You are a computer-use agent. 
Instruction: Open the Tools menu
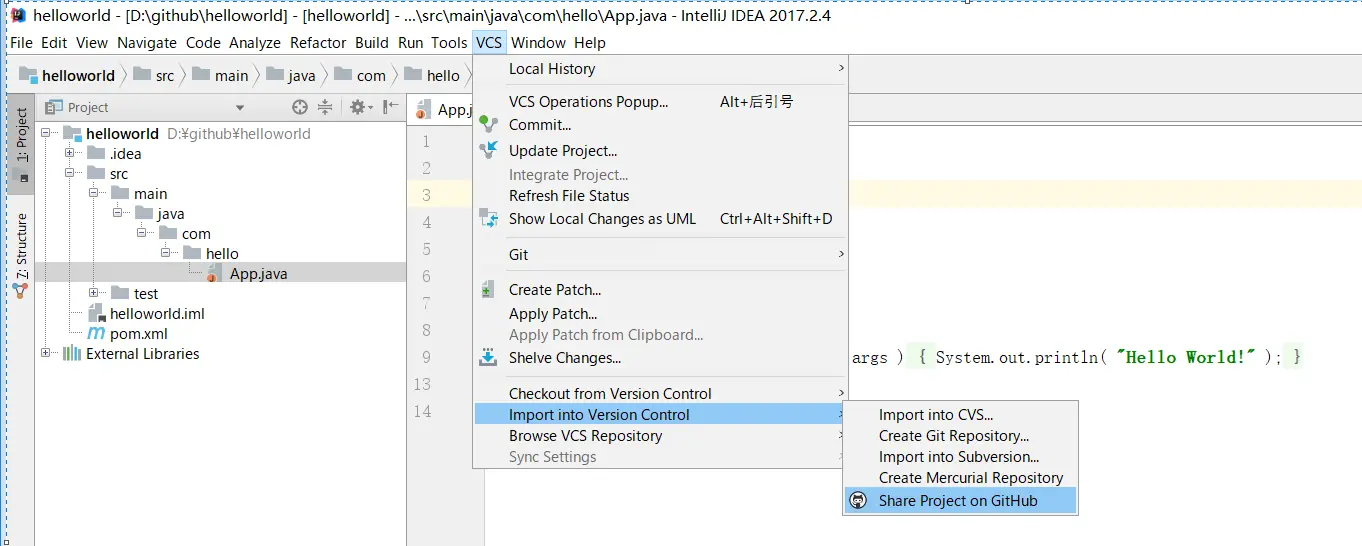pos(449,42)
